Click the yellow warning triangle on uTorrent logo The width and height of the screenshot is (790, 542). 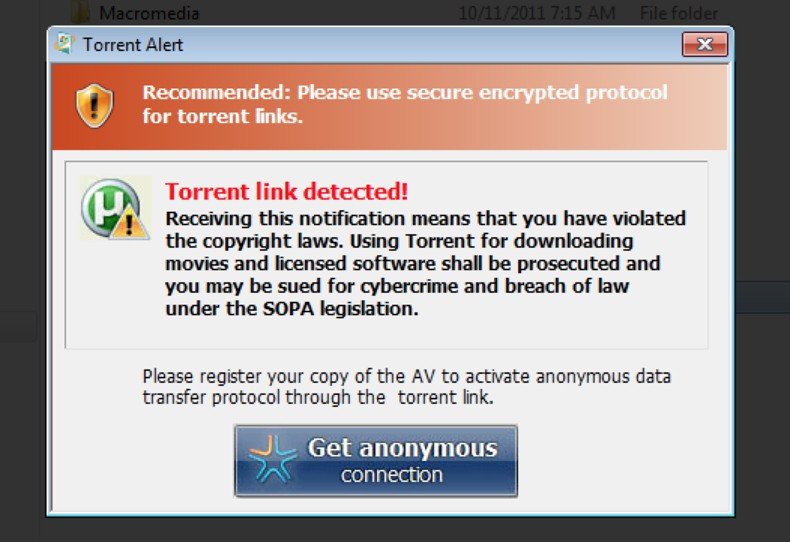pyautogui.click(x=130, y=222)
